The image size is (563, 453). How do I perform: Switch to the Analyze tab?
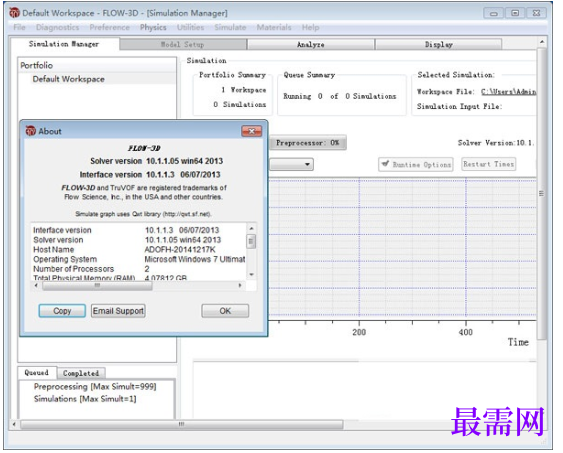(x=311, y=45)
